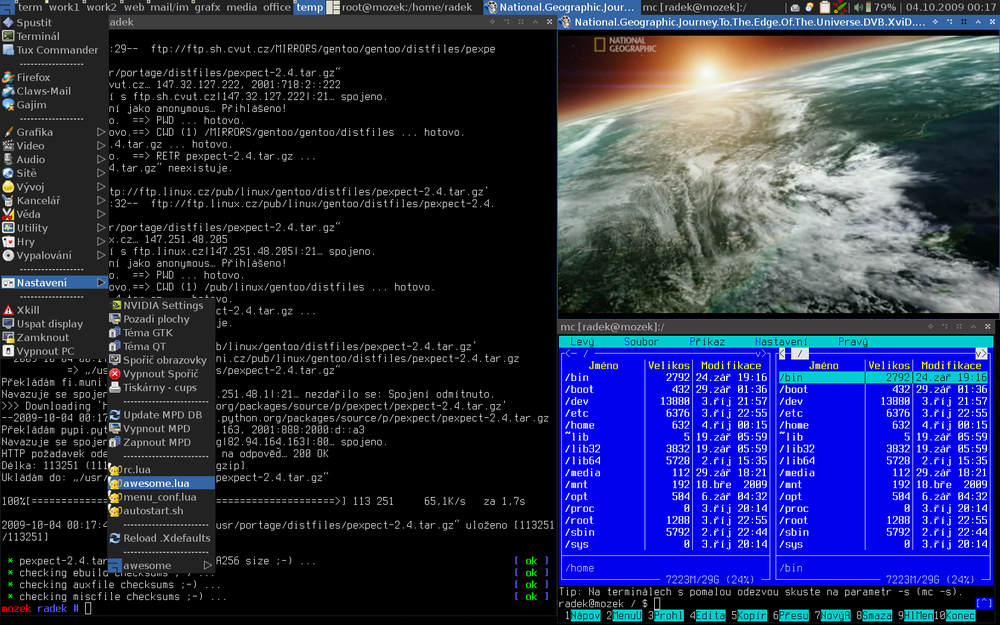1000x625 pixels.
Task: Launch Firefox from the main menu
Action: (33, 77)
